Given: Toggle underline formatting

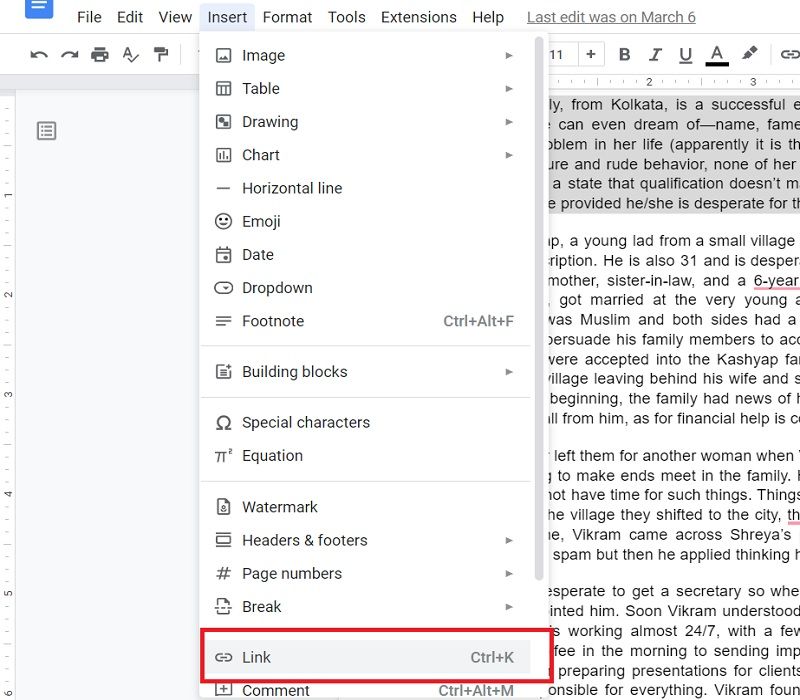Looking at the screenshot, I should point(686,55).
